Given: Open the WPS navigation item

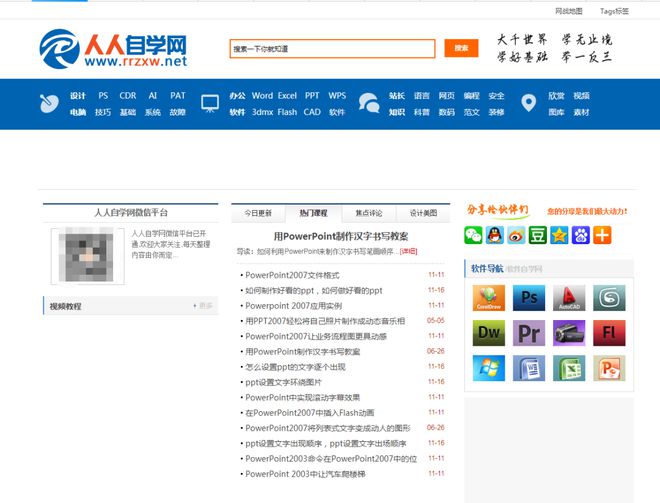Looking at the screenshot, I should (337, 96).
